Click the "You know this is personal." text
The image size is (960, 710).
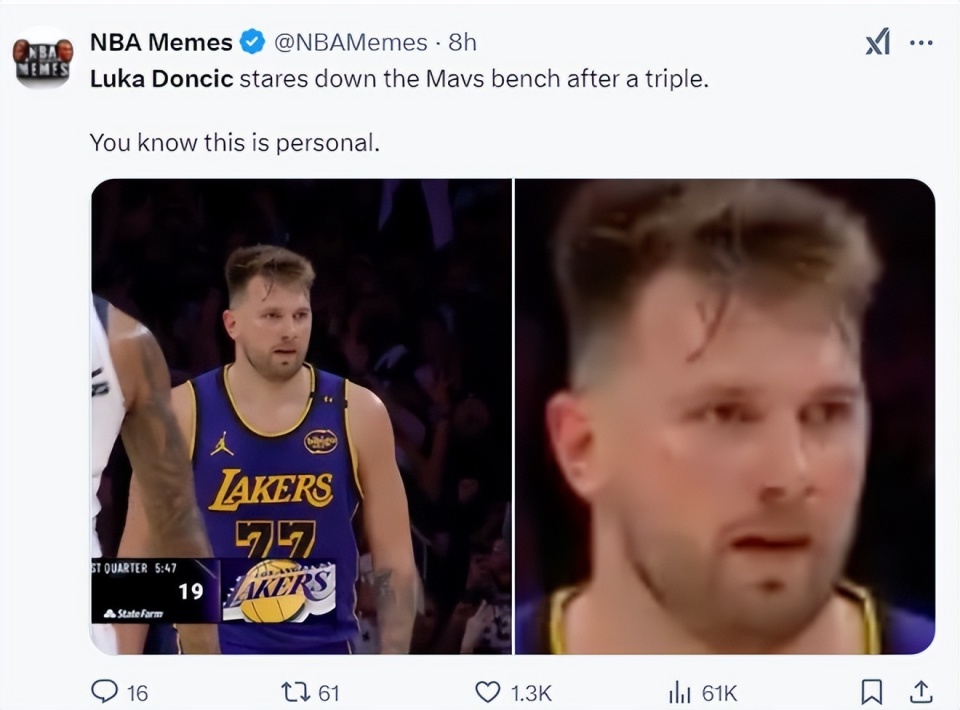(x=235, y=142)
